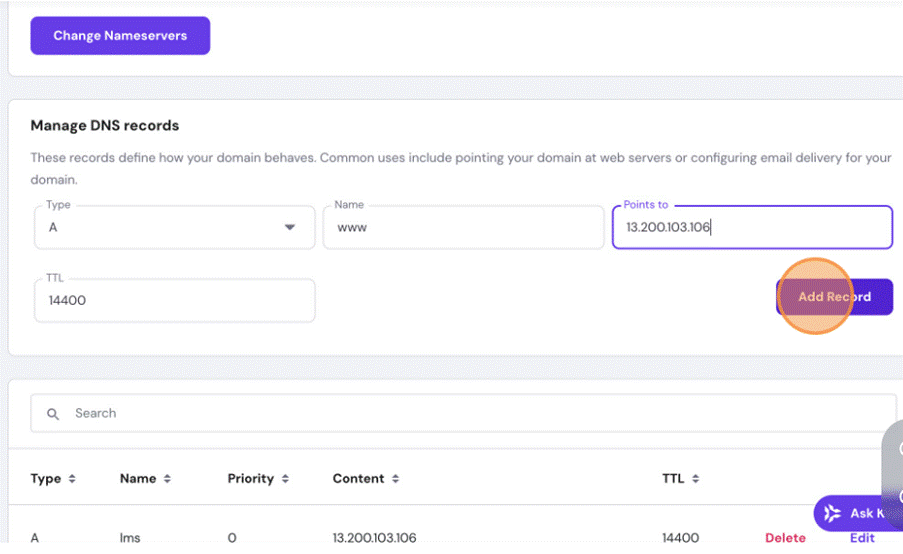Viewport: 903px width, 554px height.
Task: Sort records by the Type column arrows
Action: (72, 479)
